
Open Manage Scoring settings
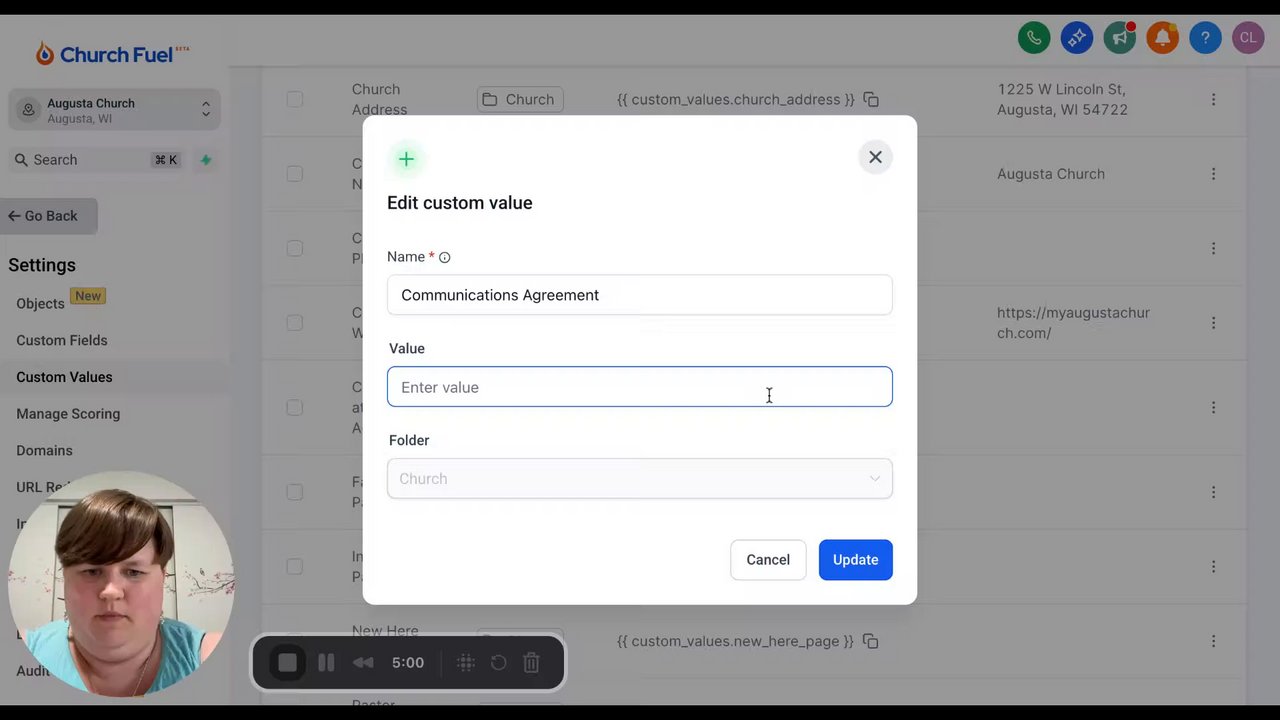[x=68, y=414]
